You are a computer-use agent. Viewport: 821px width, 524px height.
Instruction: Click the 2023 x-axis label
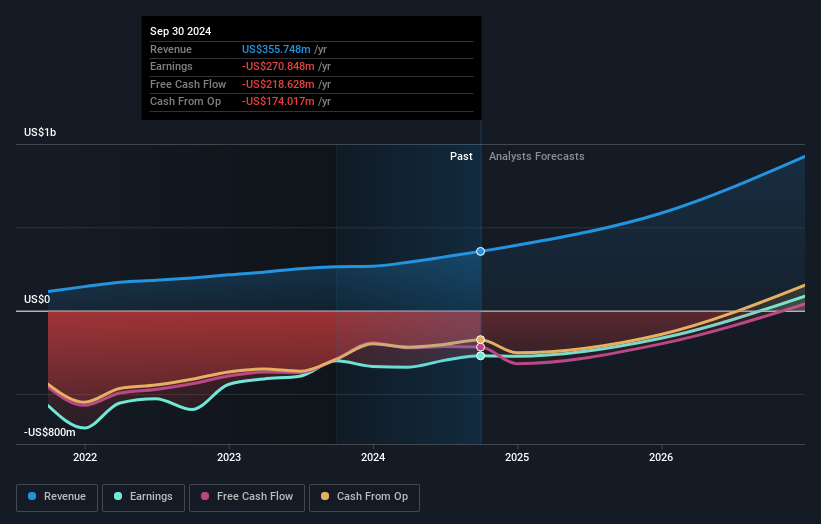tap(229, 458)
